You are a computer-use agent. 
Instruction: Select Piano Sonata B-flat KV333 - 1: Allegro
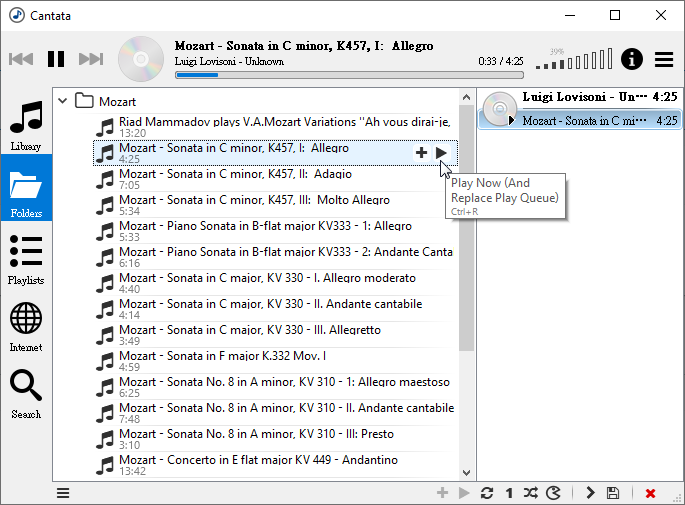point(275,231)
